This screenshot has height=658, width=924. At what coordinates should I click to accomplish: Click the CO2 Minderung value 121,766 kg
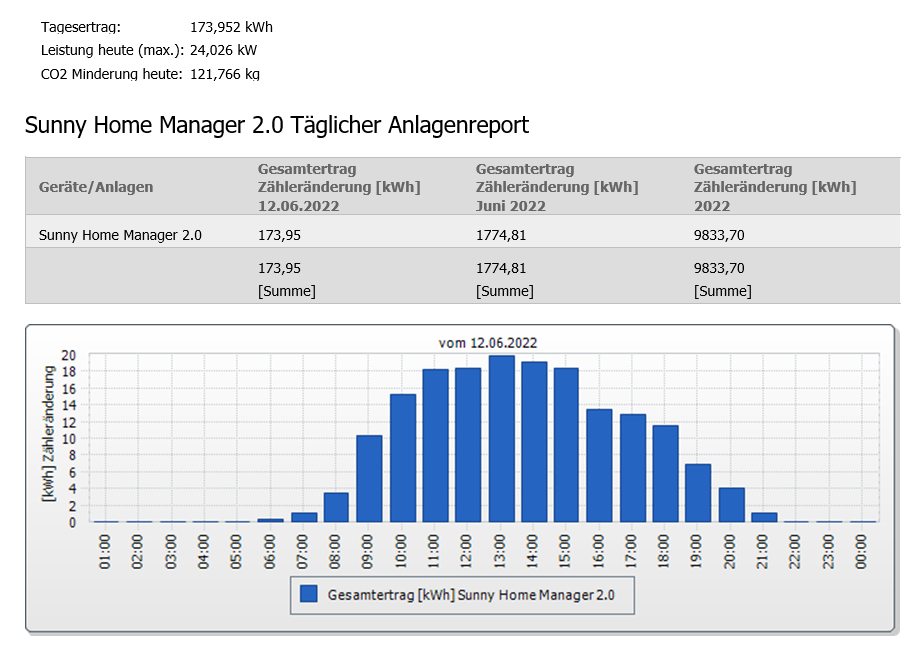coord(224,73)
